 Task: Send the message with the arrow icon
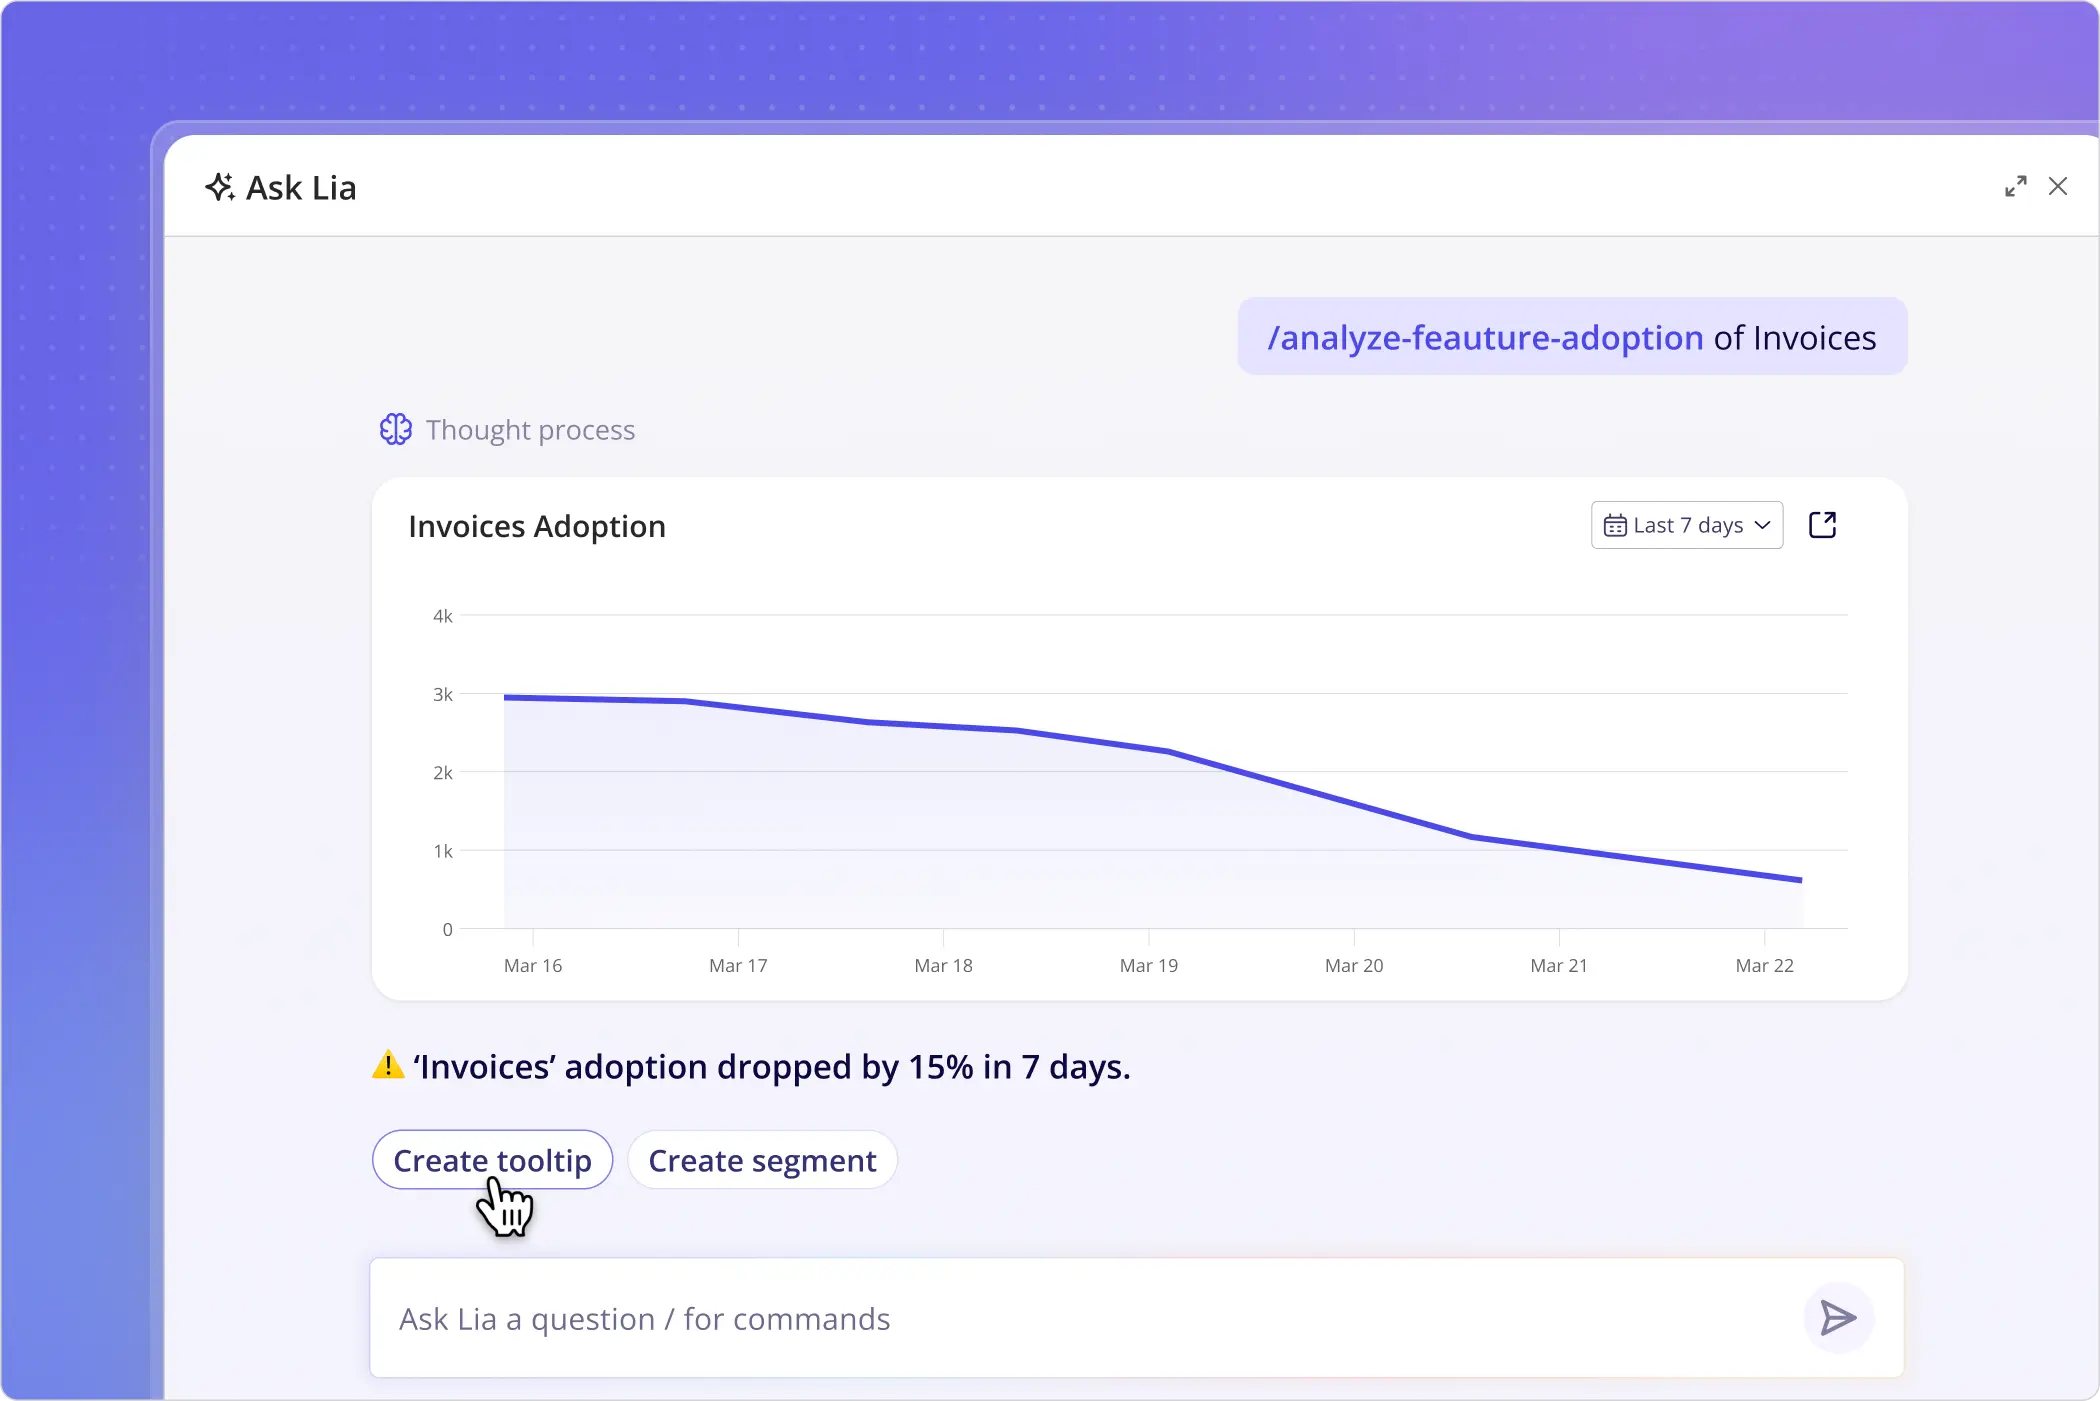1838,1318
